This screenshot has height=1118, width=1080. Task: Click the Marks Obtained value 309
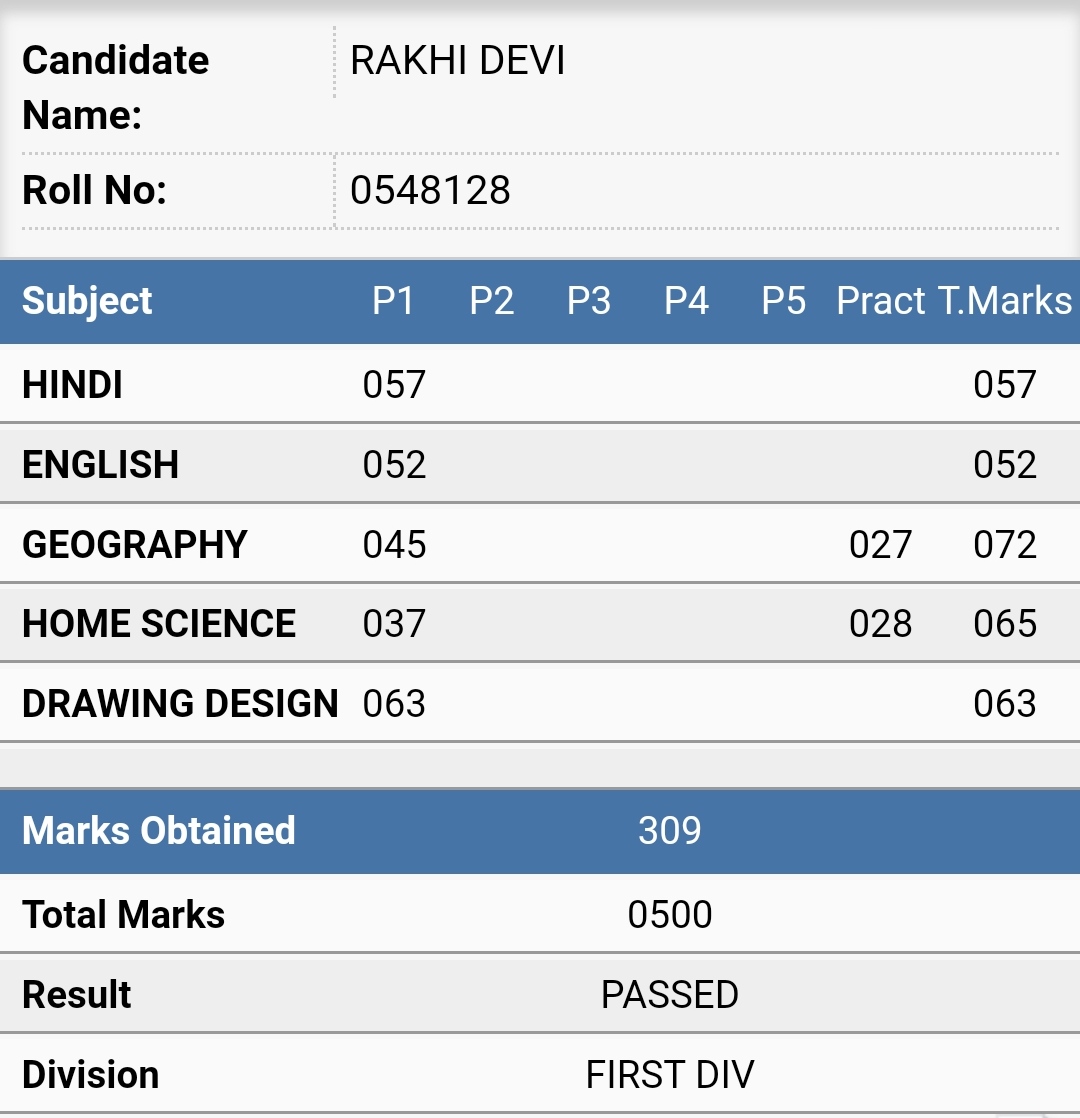click(x=669, y=831)
